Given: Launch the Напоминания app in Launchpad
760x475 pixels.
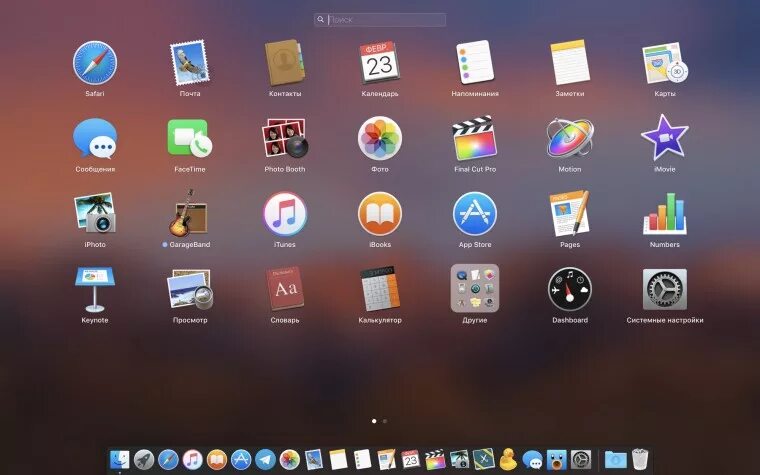Looking at the screenshot, I should click(x=475, y=63).
